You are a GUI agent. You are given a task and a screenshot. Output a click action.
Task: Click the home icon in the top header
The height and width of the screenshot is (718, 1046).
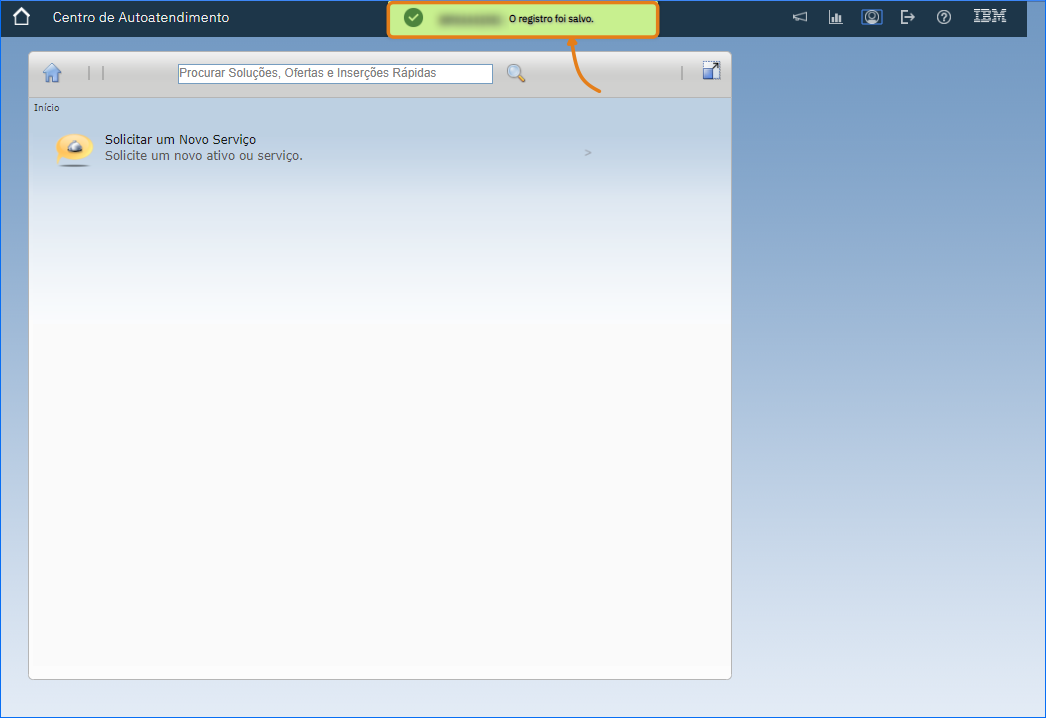21,17
